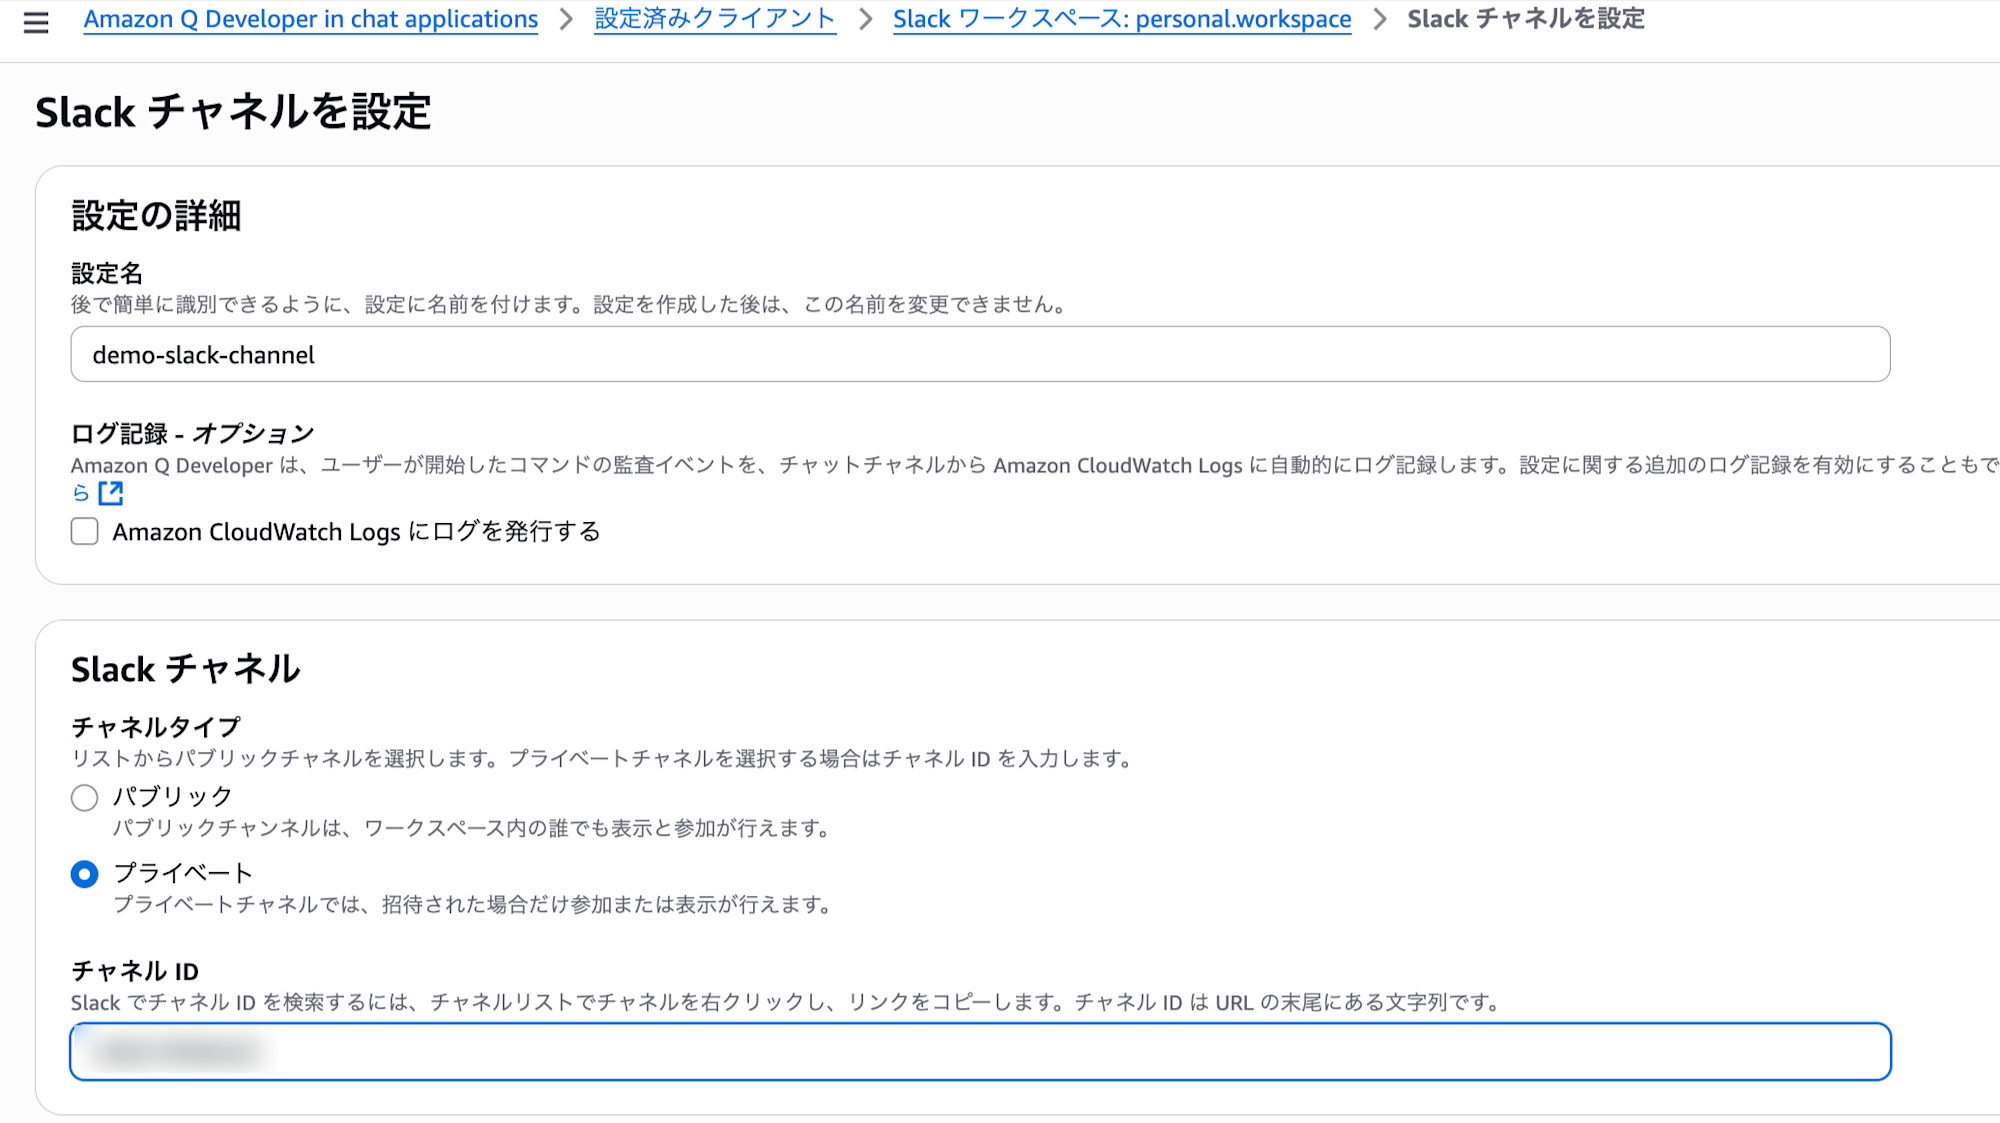Go to Amazon Q Developer in chat applications breadcrumb
This screenshot has height=1123, width=2000.
[x=311, y=19]
